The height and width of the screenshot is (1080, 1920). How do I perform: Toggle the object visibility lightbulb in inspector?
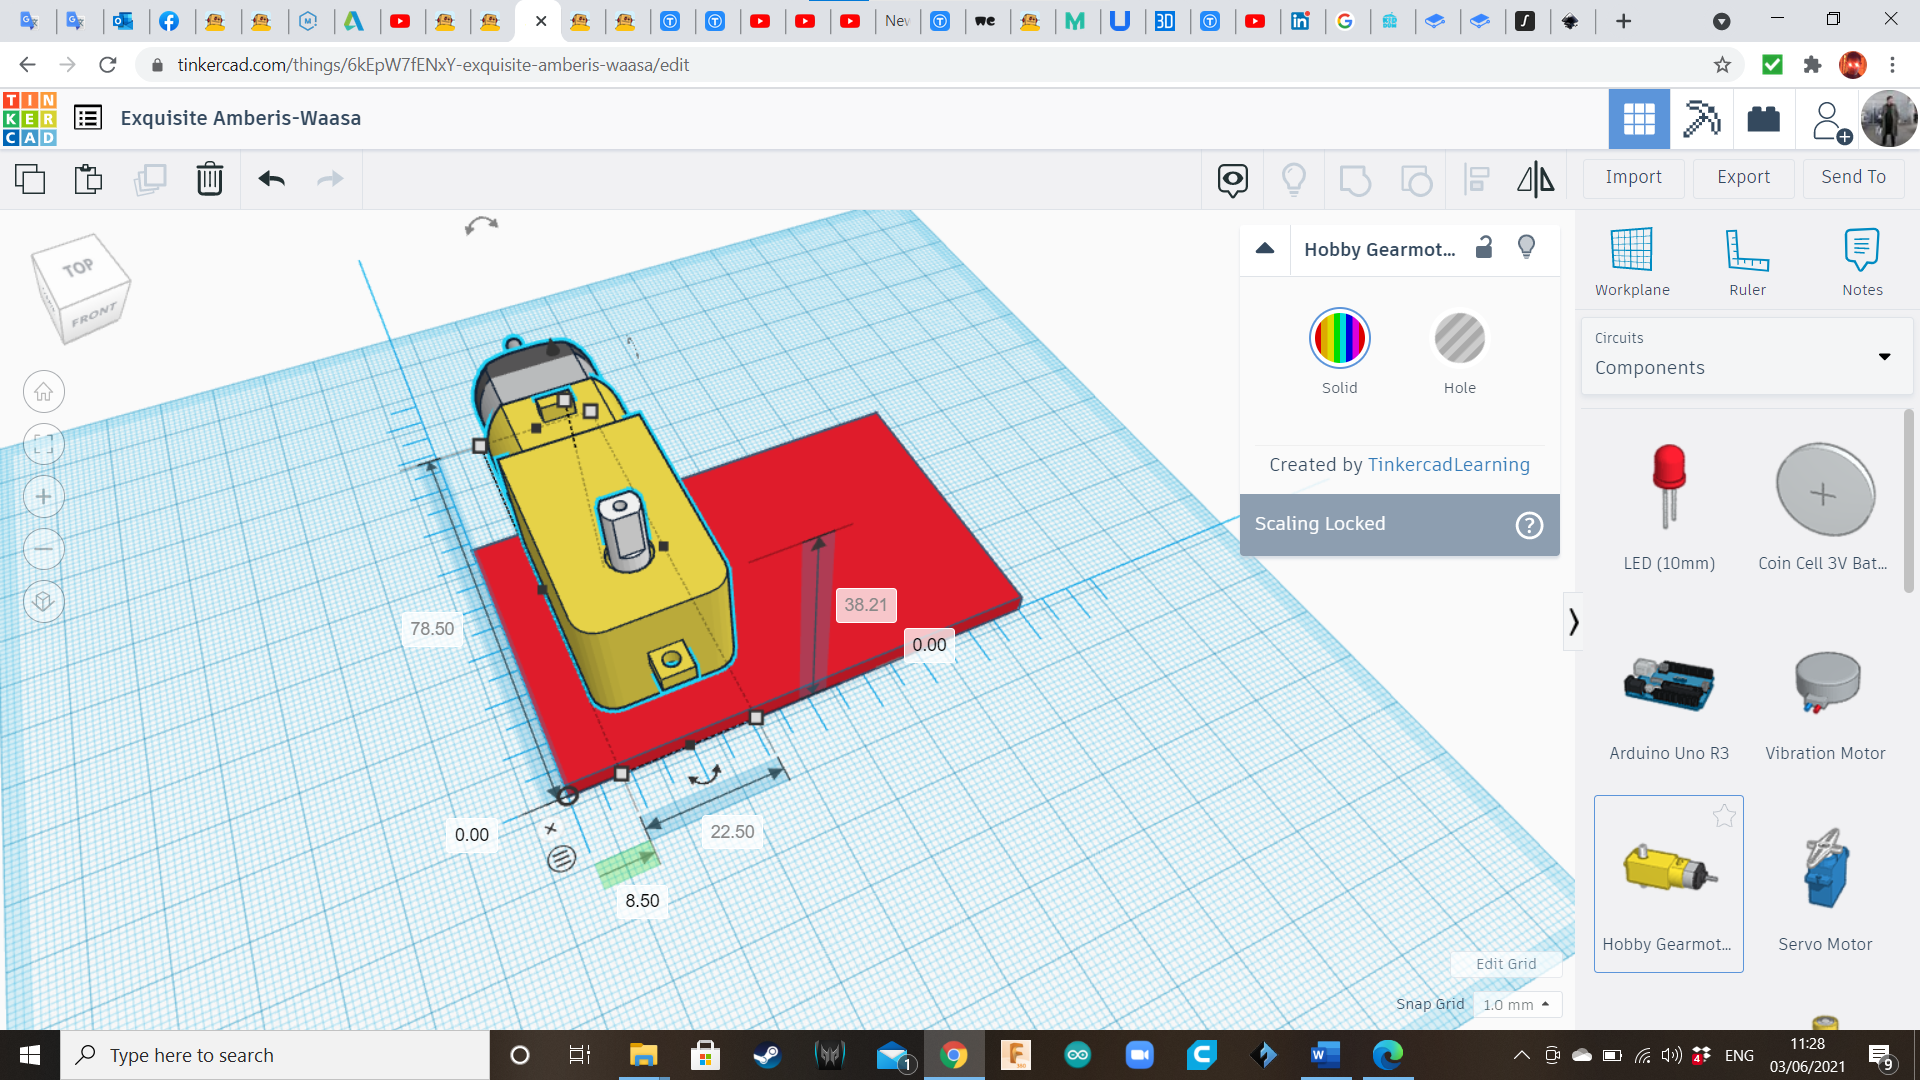pyautogui.click(x=1526, y=248)
